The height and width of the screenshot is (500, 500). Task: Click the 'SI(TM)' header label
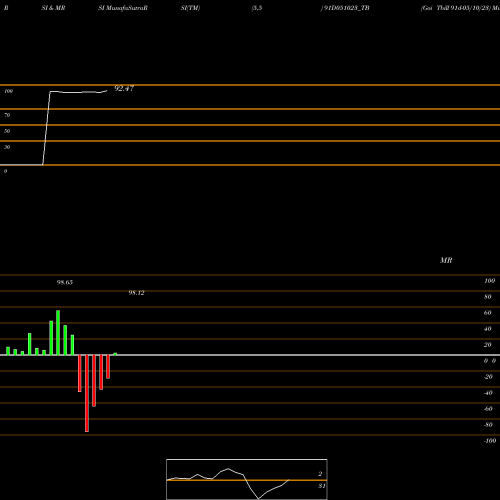point(190,8)
